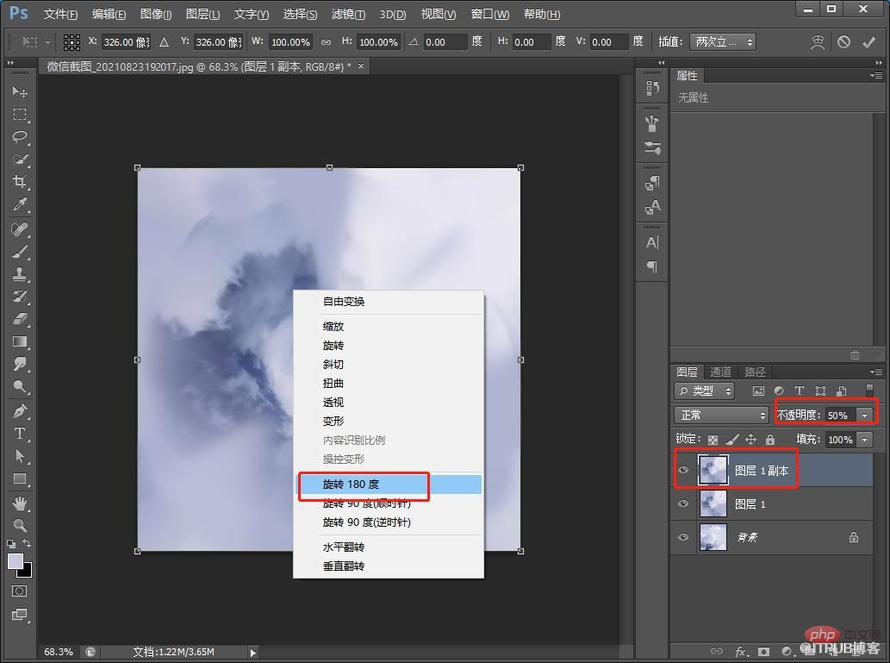This screenshot has height=663, width=890.
Task: Choose 自由变换 from context menu
Action: [343, 301]
